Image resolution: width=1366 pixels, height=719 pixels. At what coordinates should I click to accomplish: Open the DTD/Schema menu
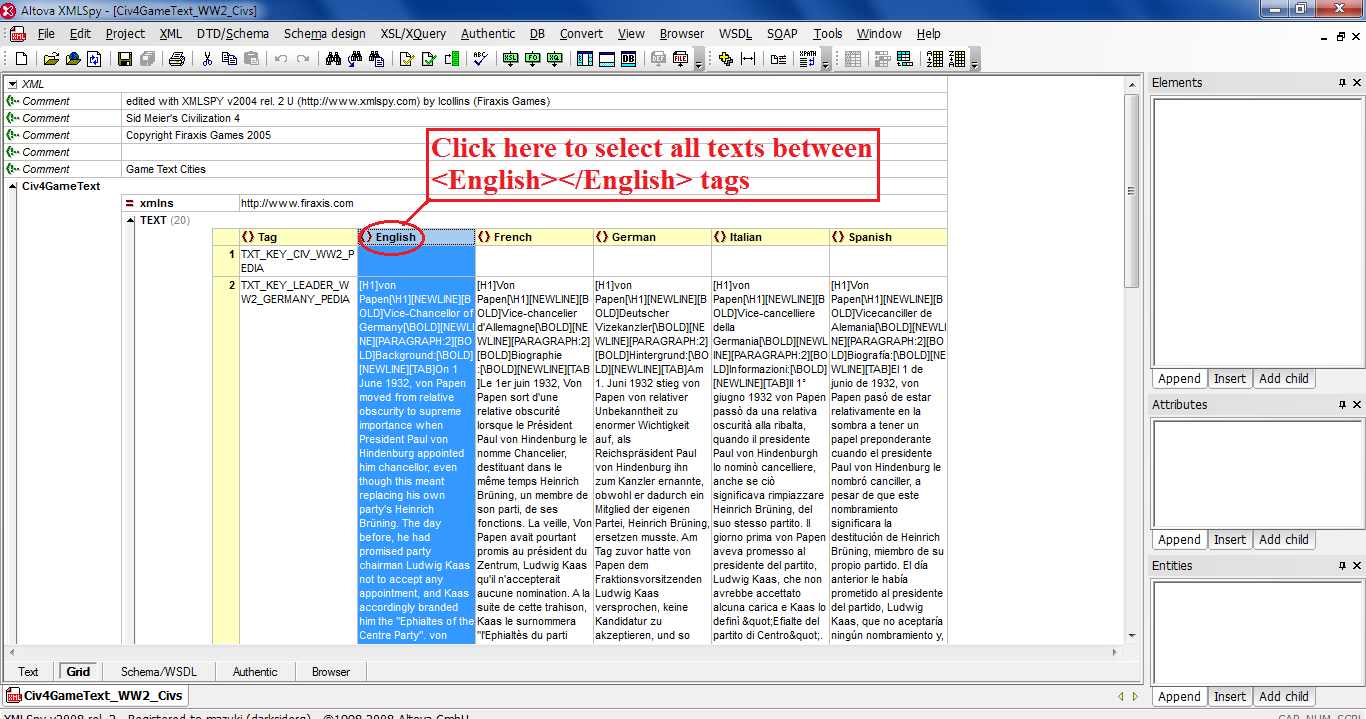click(233, 34)
